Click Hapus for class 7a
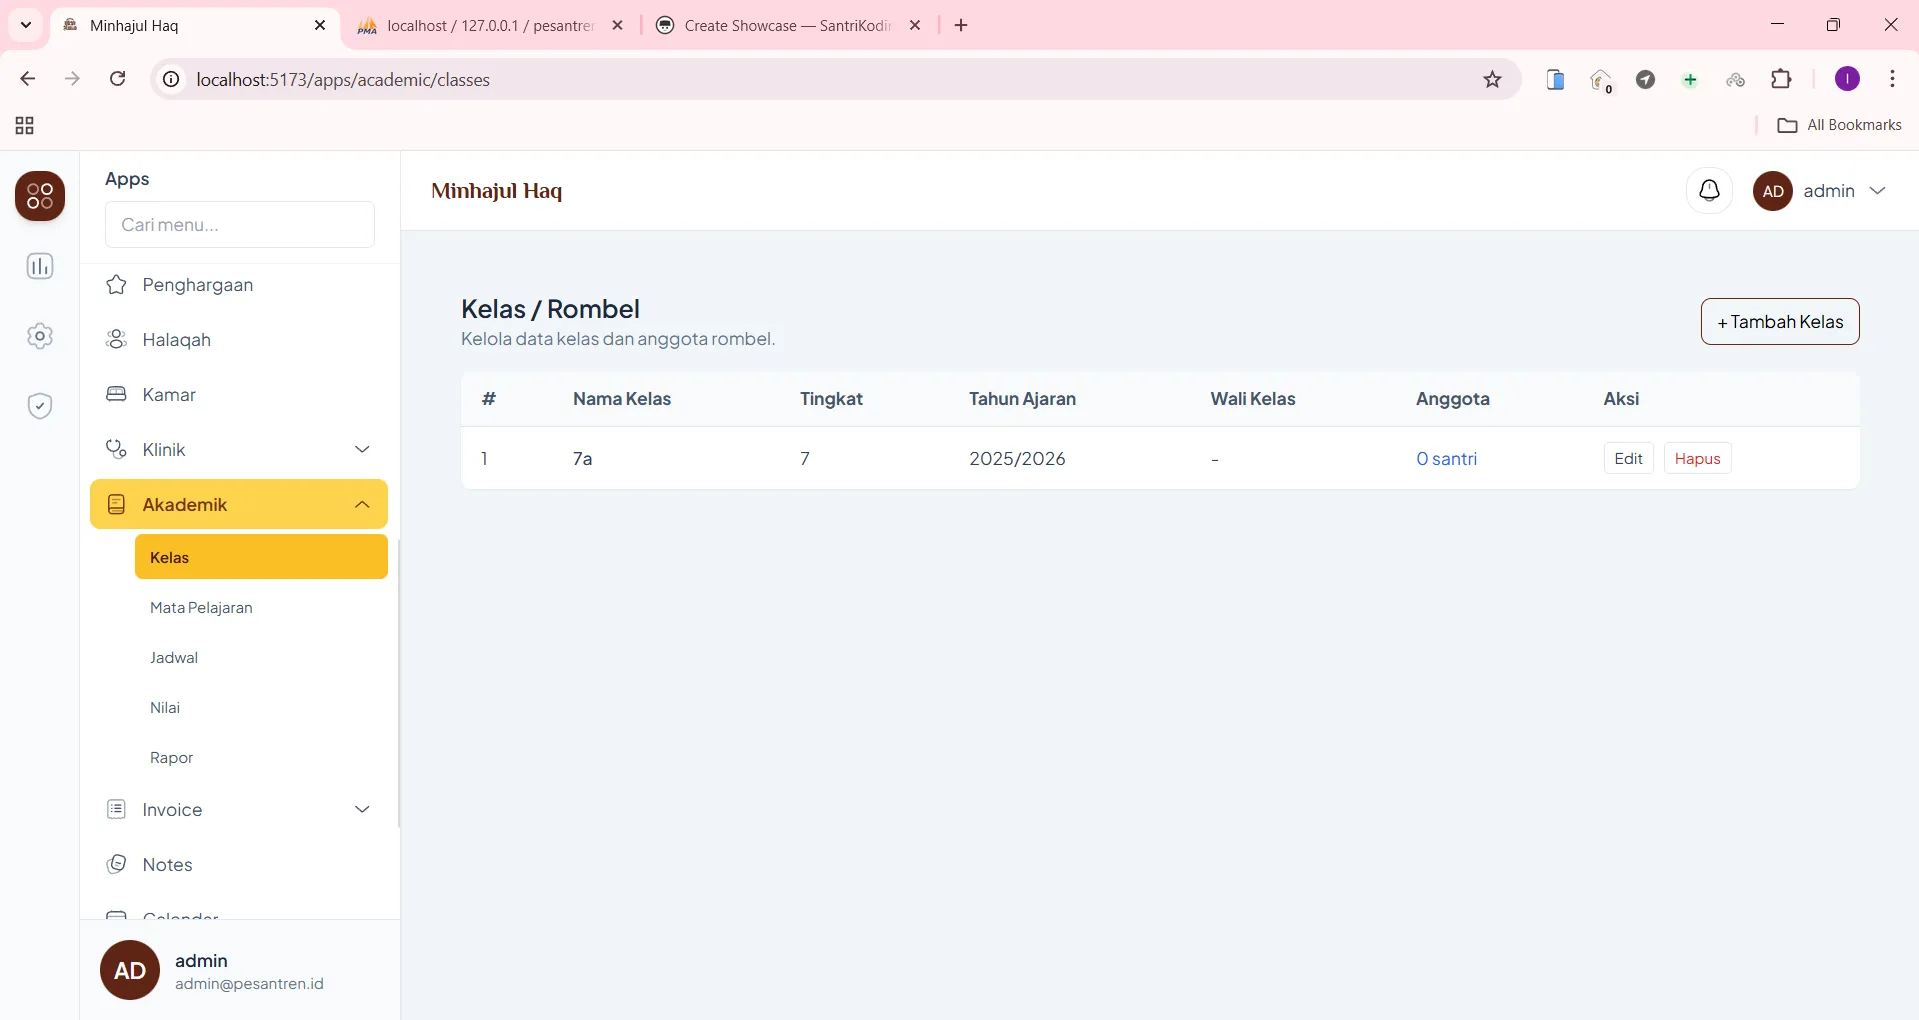 point(1697,458)
